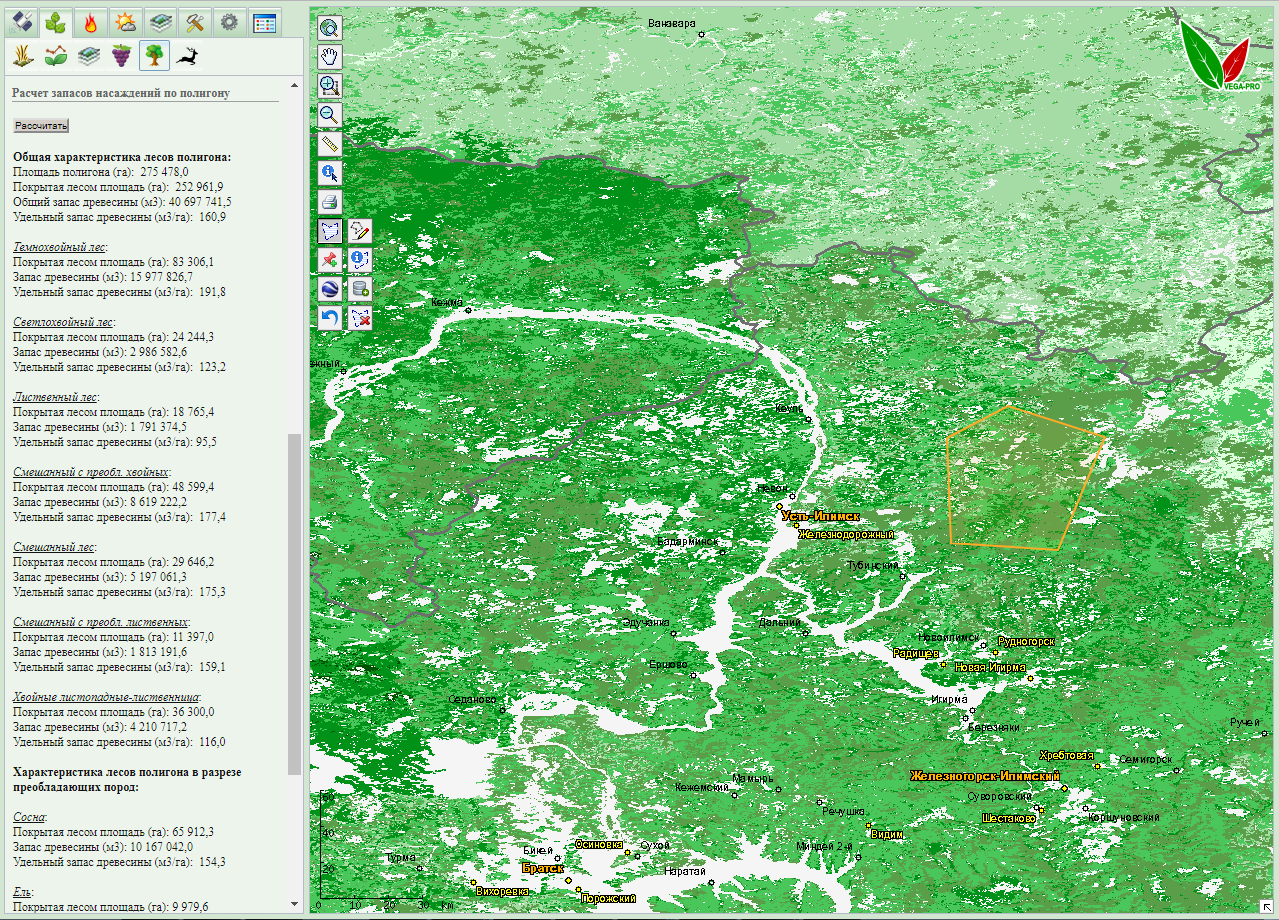The image size is (1279, 920).
Task: Click the delete polygon red X icon
Action: (360, 318)
